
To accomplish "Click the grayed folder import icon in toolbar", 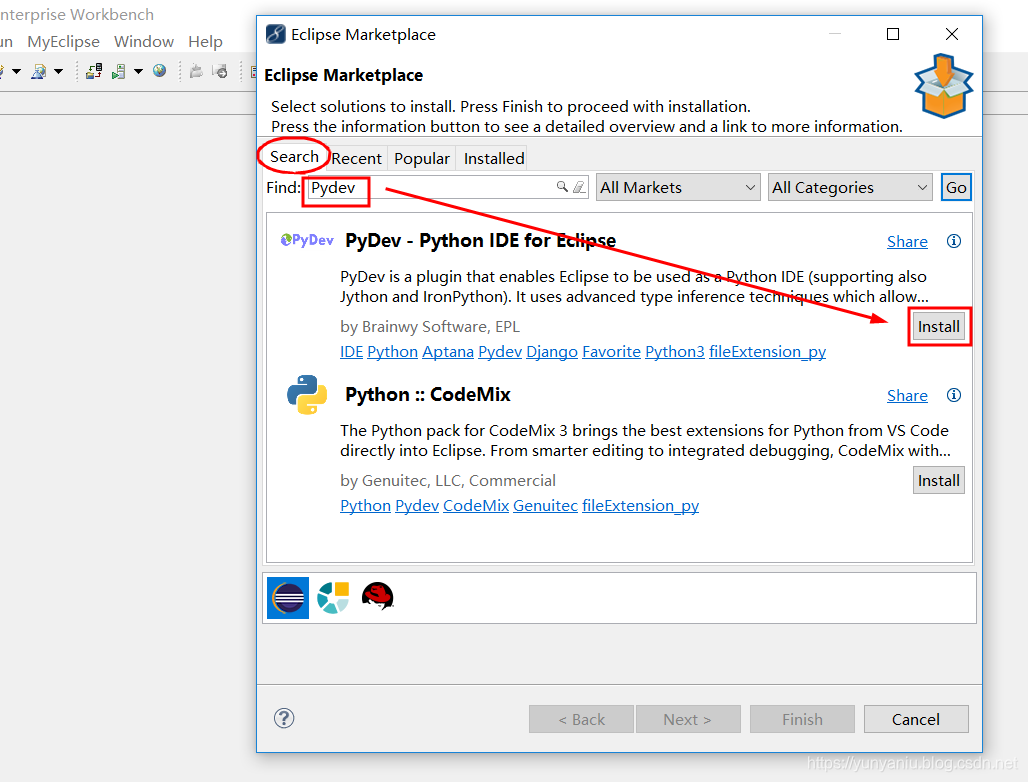I will point(195,71).
